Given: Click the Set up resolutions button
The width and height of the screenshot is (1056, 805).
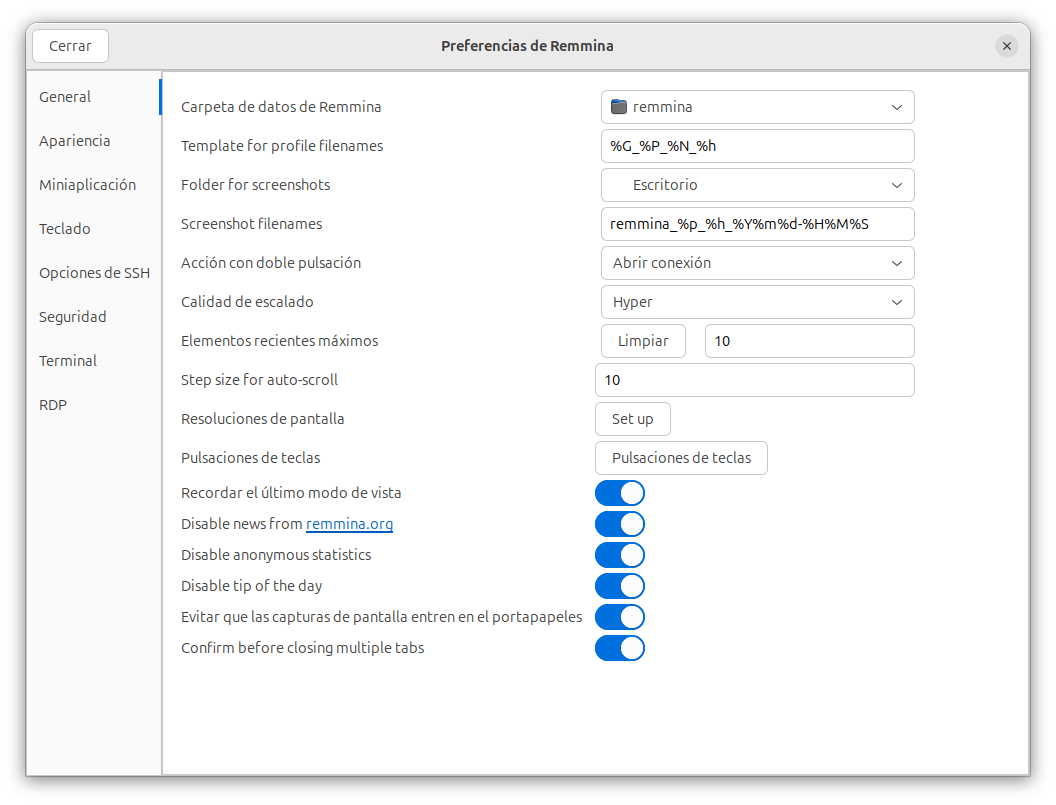Looking at the screenshot, I should 632,419.
